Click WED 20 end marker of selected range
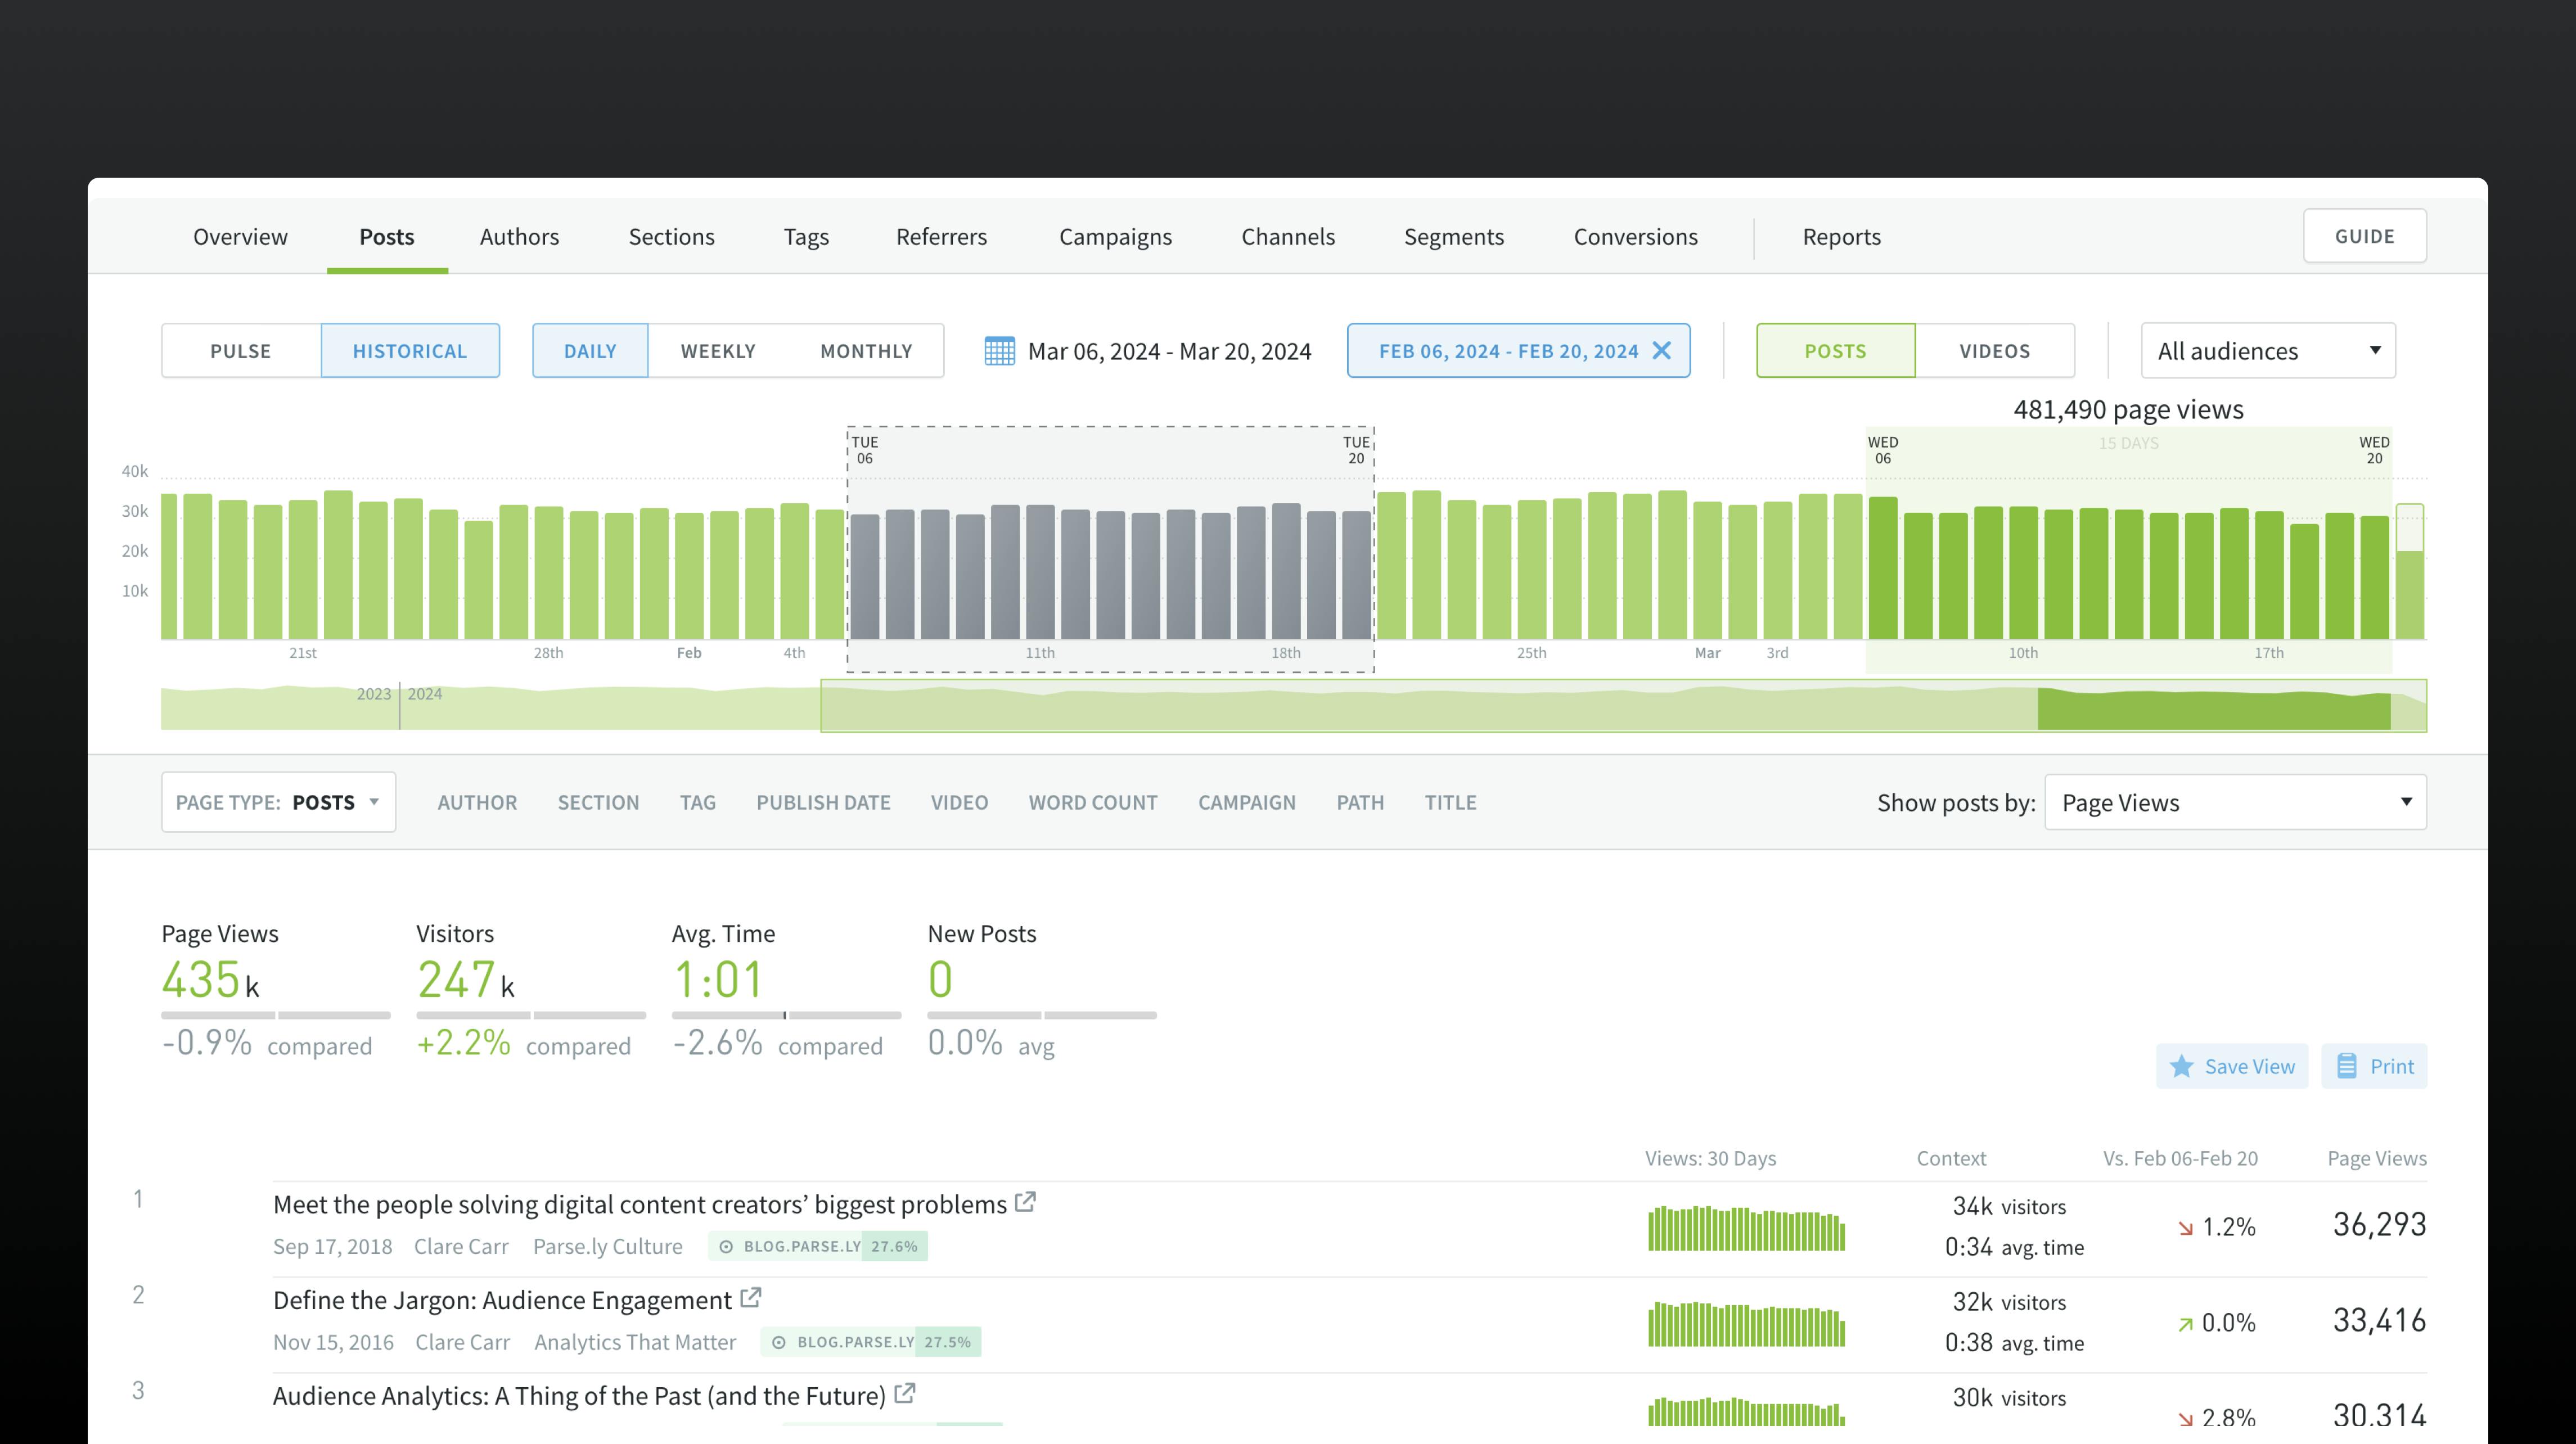The height and width of the screenshot is (1444, 2576). click(x=2374, y=450)
